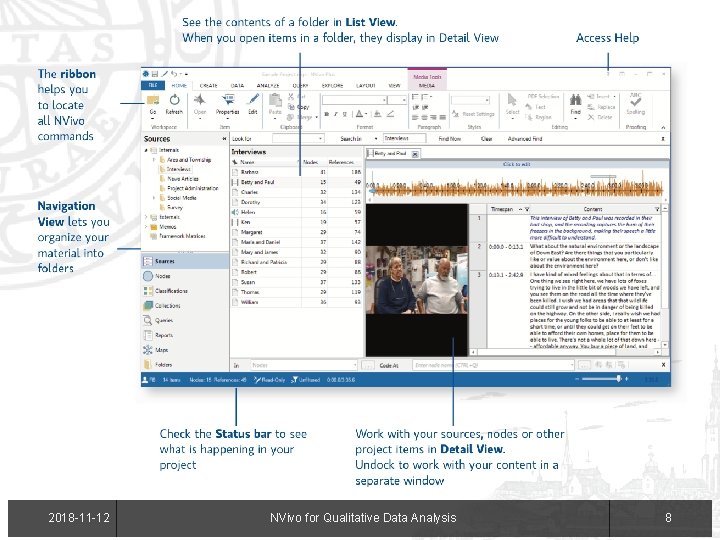This screenshot has width=720, height=540.
Task: Collapse the ribbon with the caret
Action: 663,127
